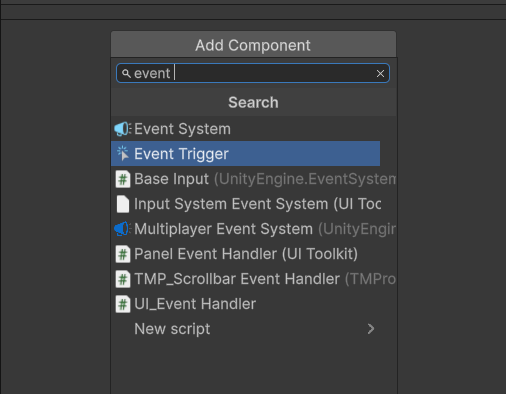The height and width of the screenshot is (394, 506).
Task: Select the highlighted Event Trigger entry
Action: pyautogui.click(x=246, y=154)
